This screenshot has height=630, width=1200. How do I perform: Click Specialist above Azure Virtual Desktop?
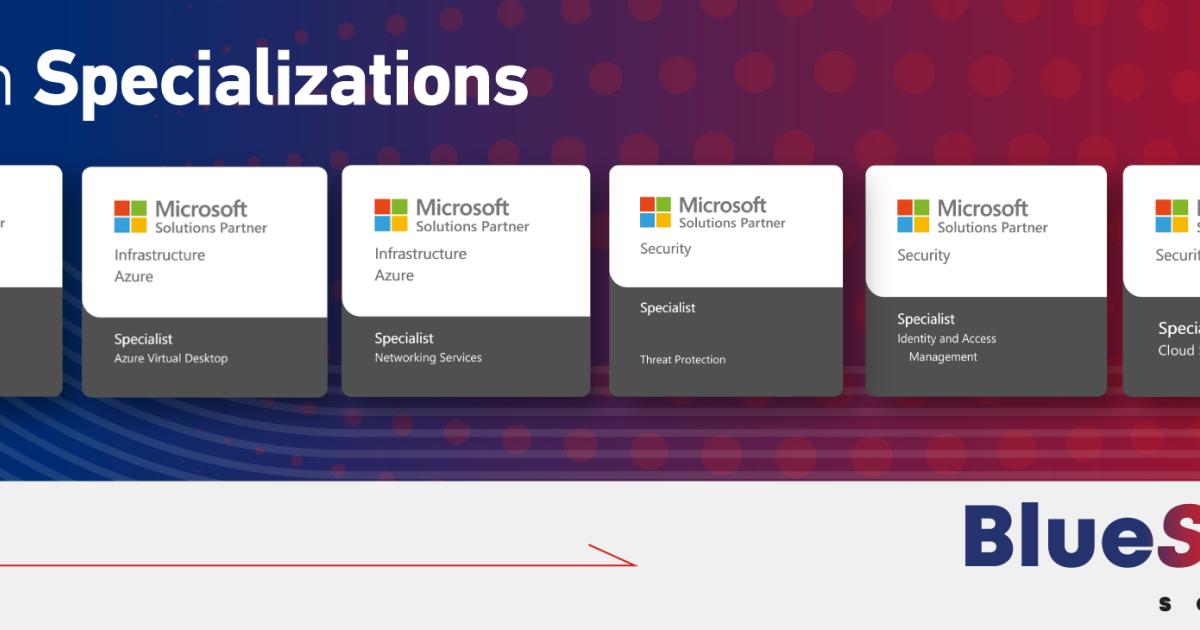click(x=143, y=339)
